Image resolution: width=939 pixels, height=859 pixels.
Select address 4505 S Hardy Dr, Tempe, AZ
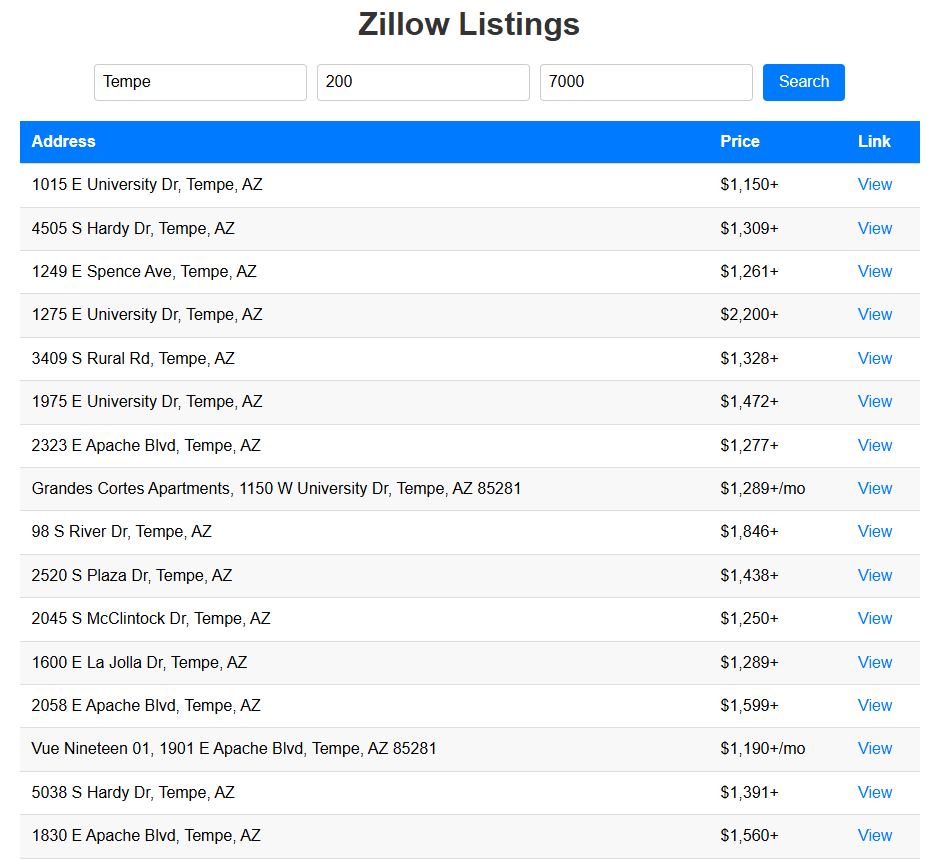point(133,228)
